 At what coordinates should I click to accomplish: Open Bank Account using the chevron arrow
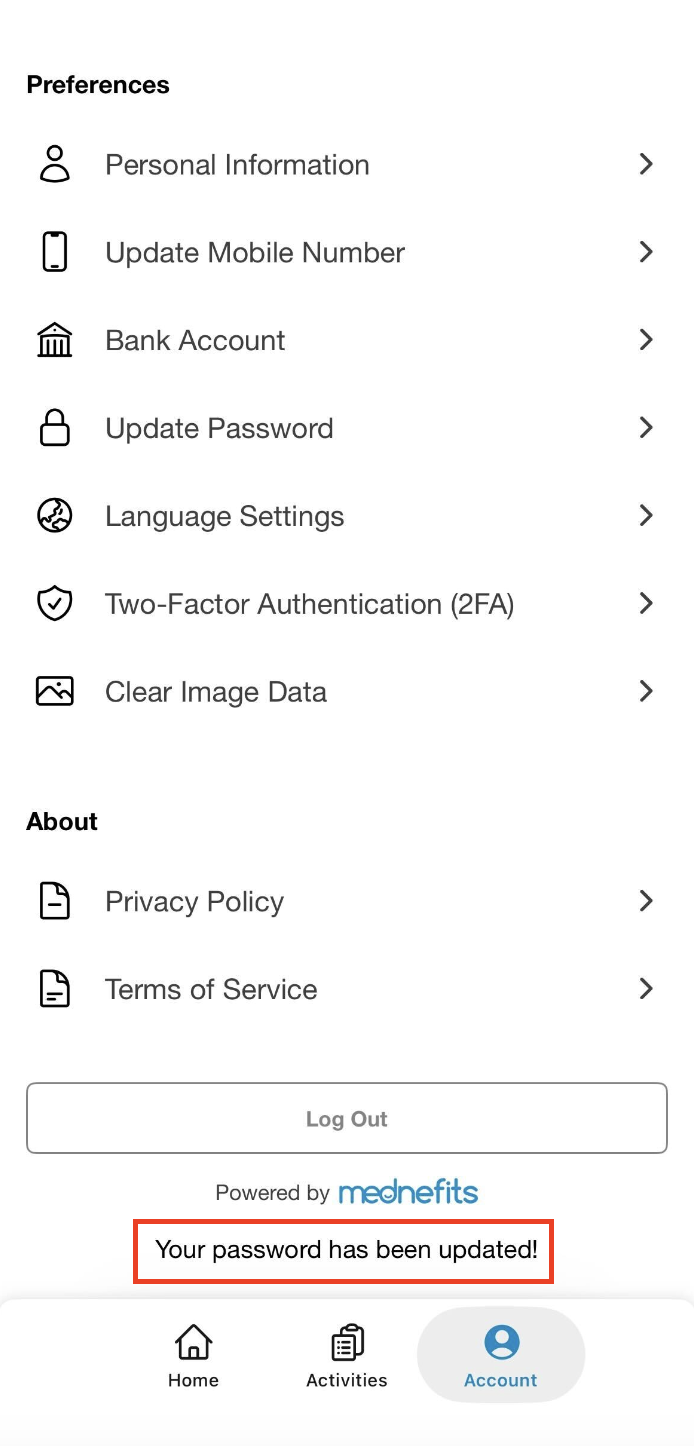tap(646, 340)
